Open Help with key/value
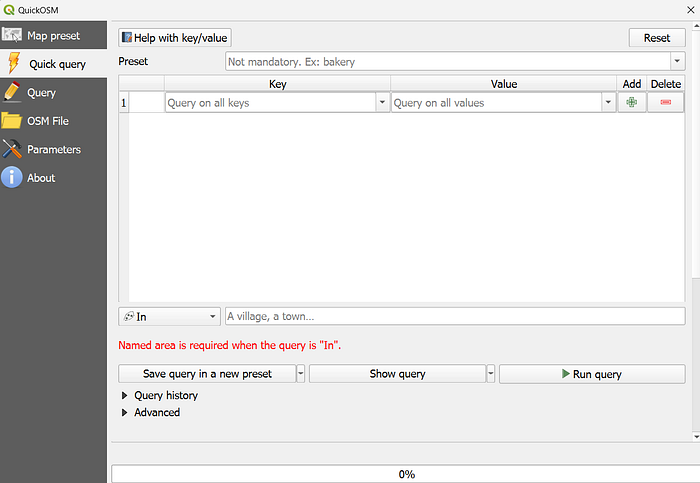The width and height of the screenshot is (700, 483). click(175, 38)
